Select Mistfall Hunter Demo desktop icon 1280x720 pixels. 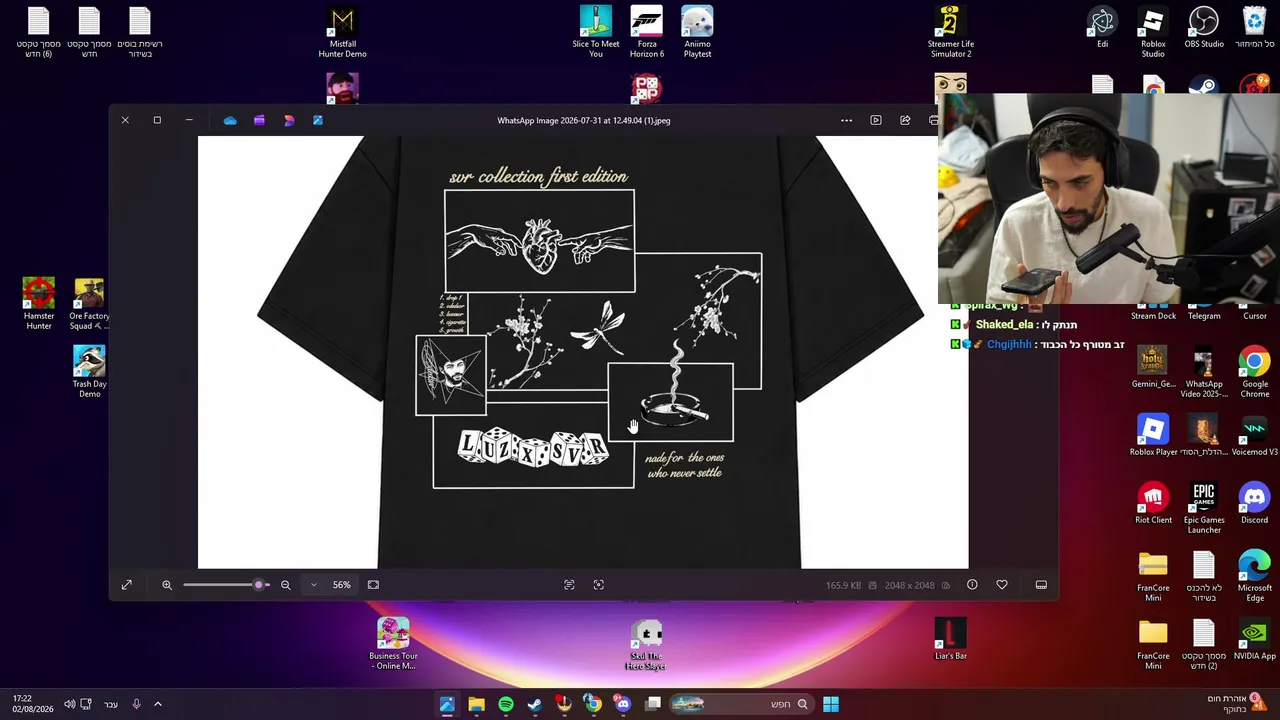pyautogui.click(x=342, y=33)
